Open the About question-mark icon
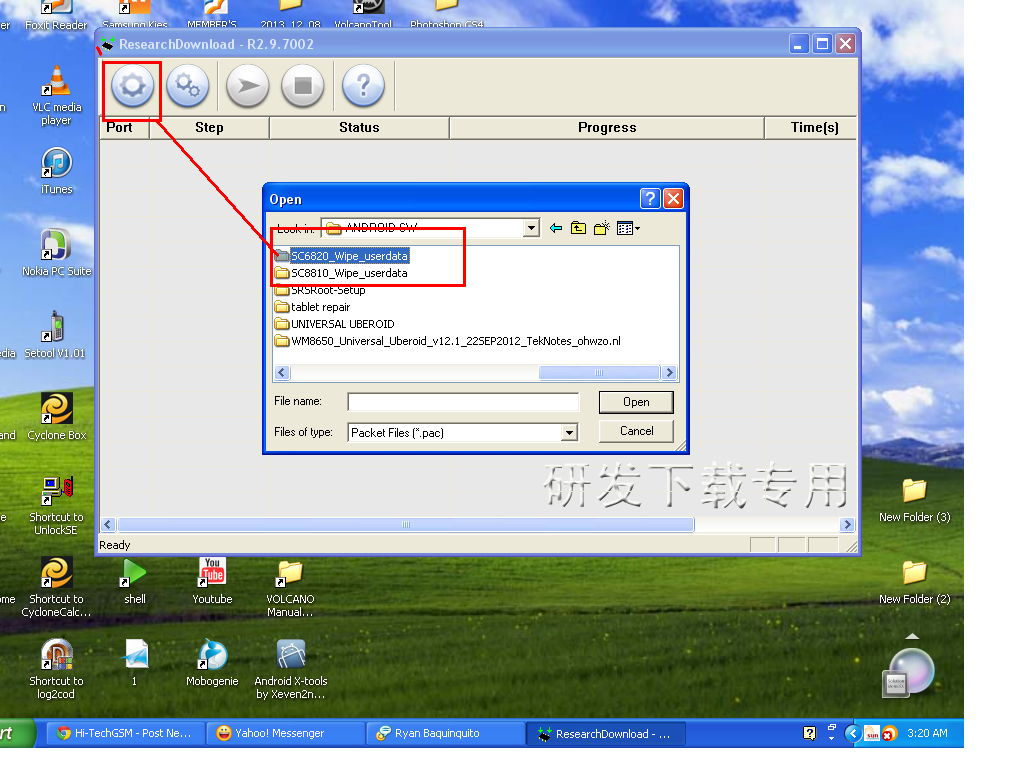The height and width of the screenshot is (768, 1024). coord(363,87)
